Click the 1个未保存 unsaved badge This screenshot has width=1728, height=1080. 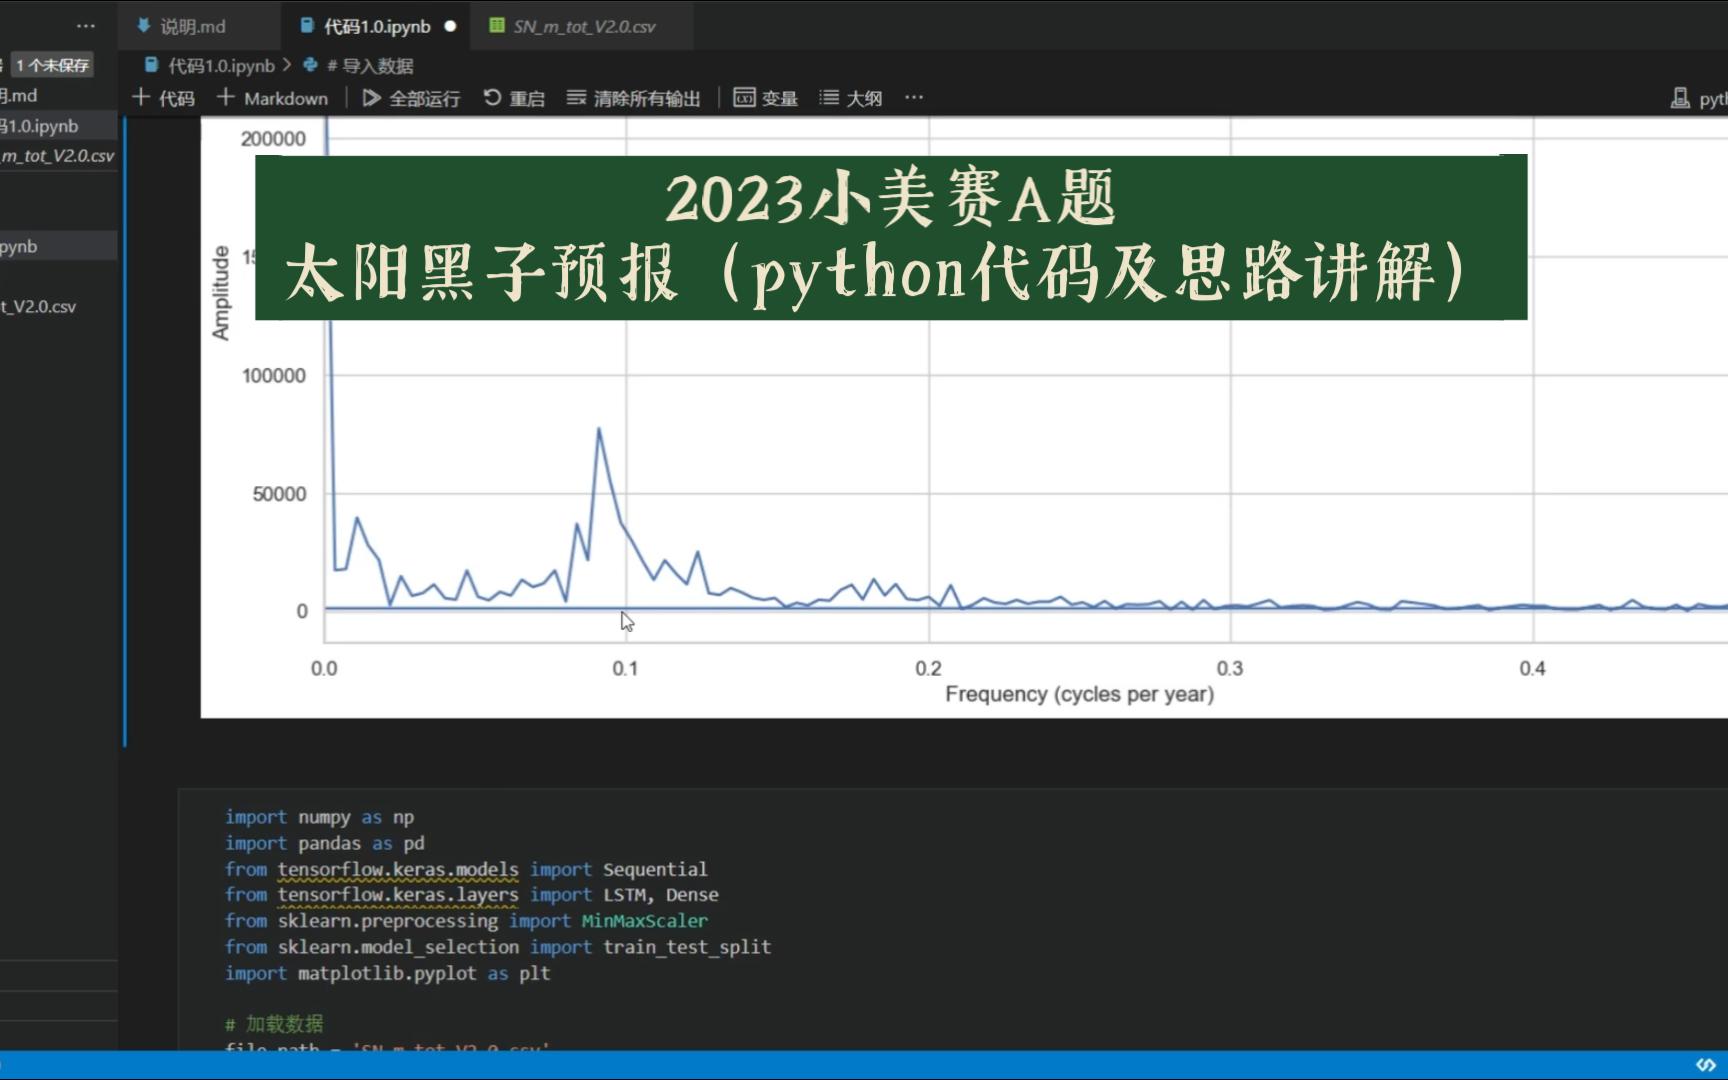pyautogui.click(x=52, y=65)
